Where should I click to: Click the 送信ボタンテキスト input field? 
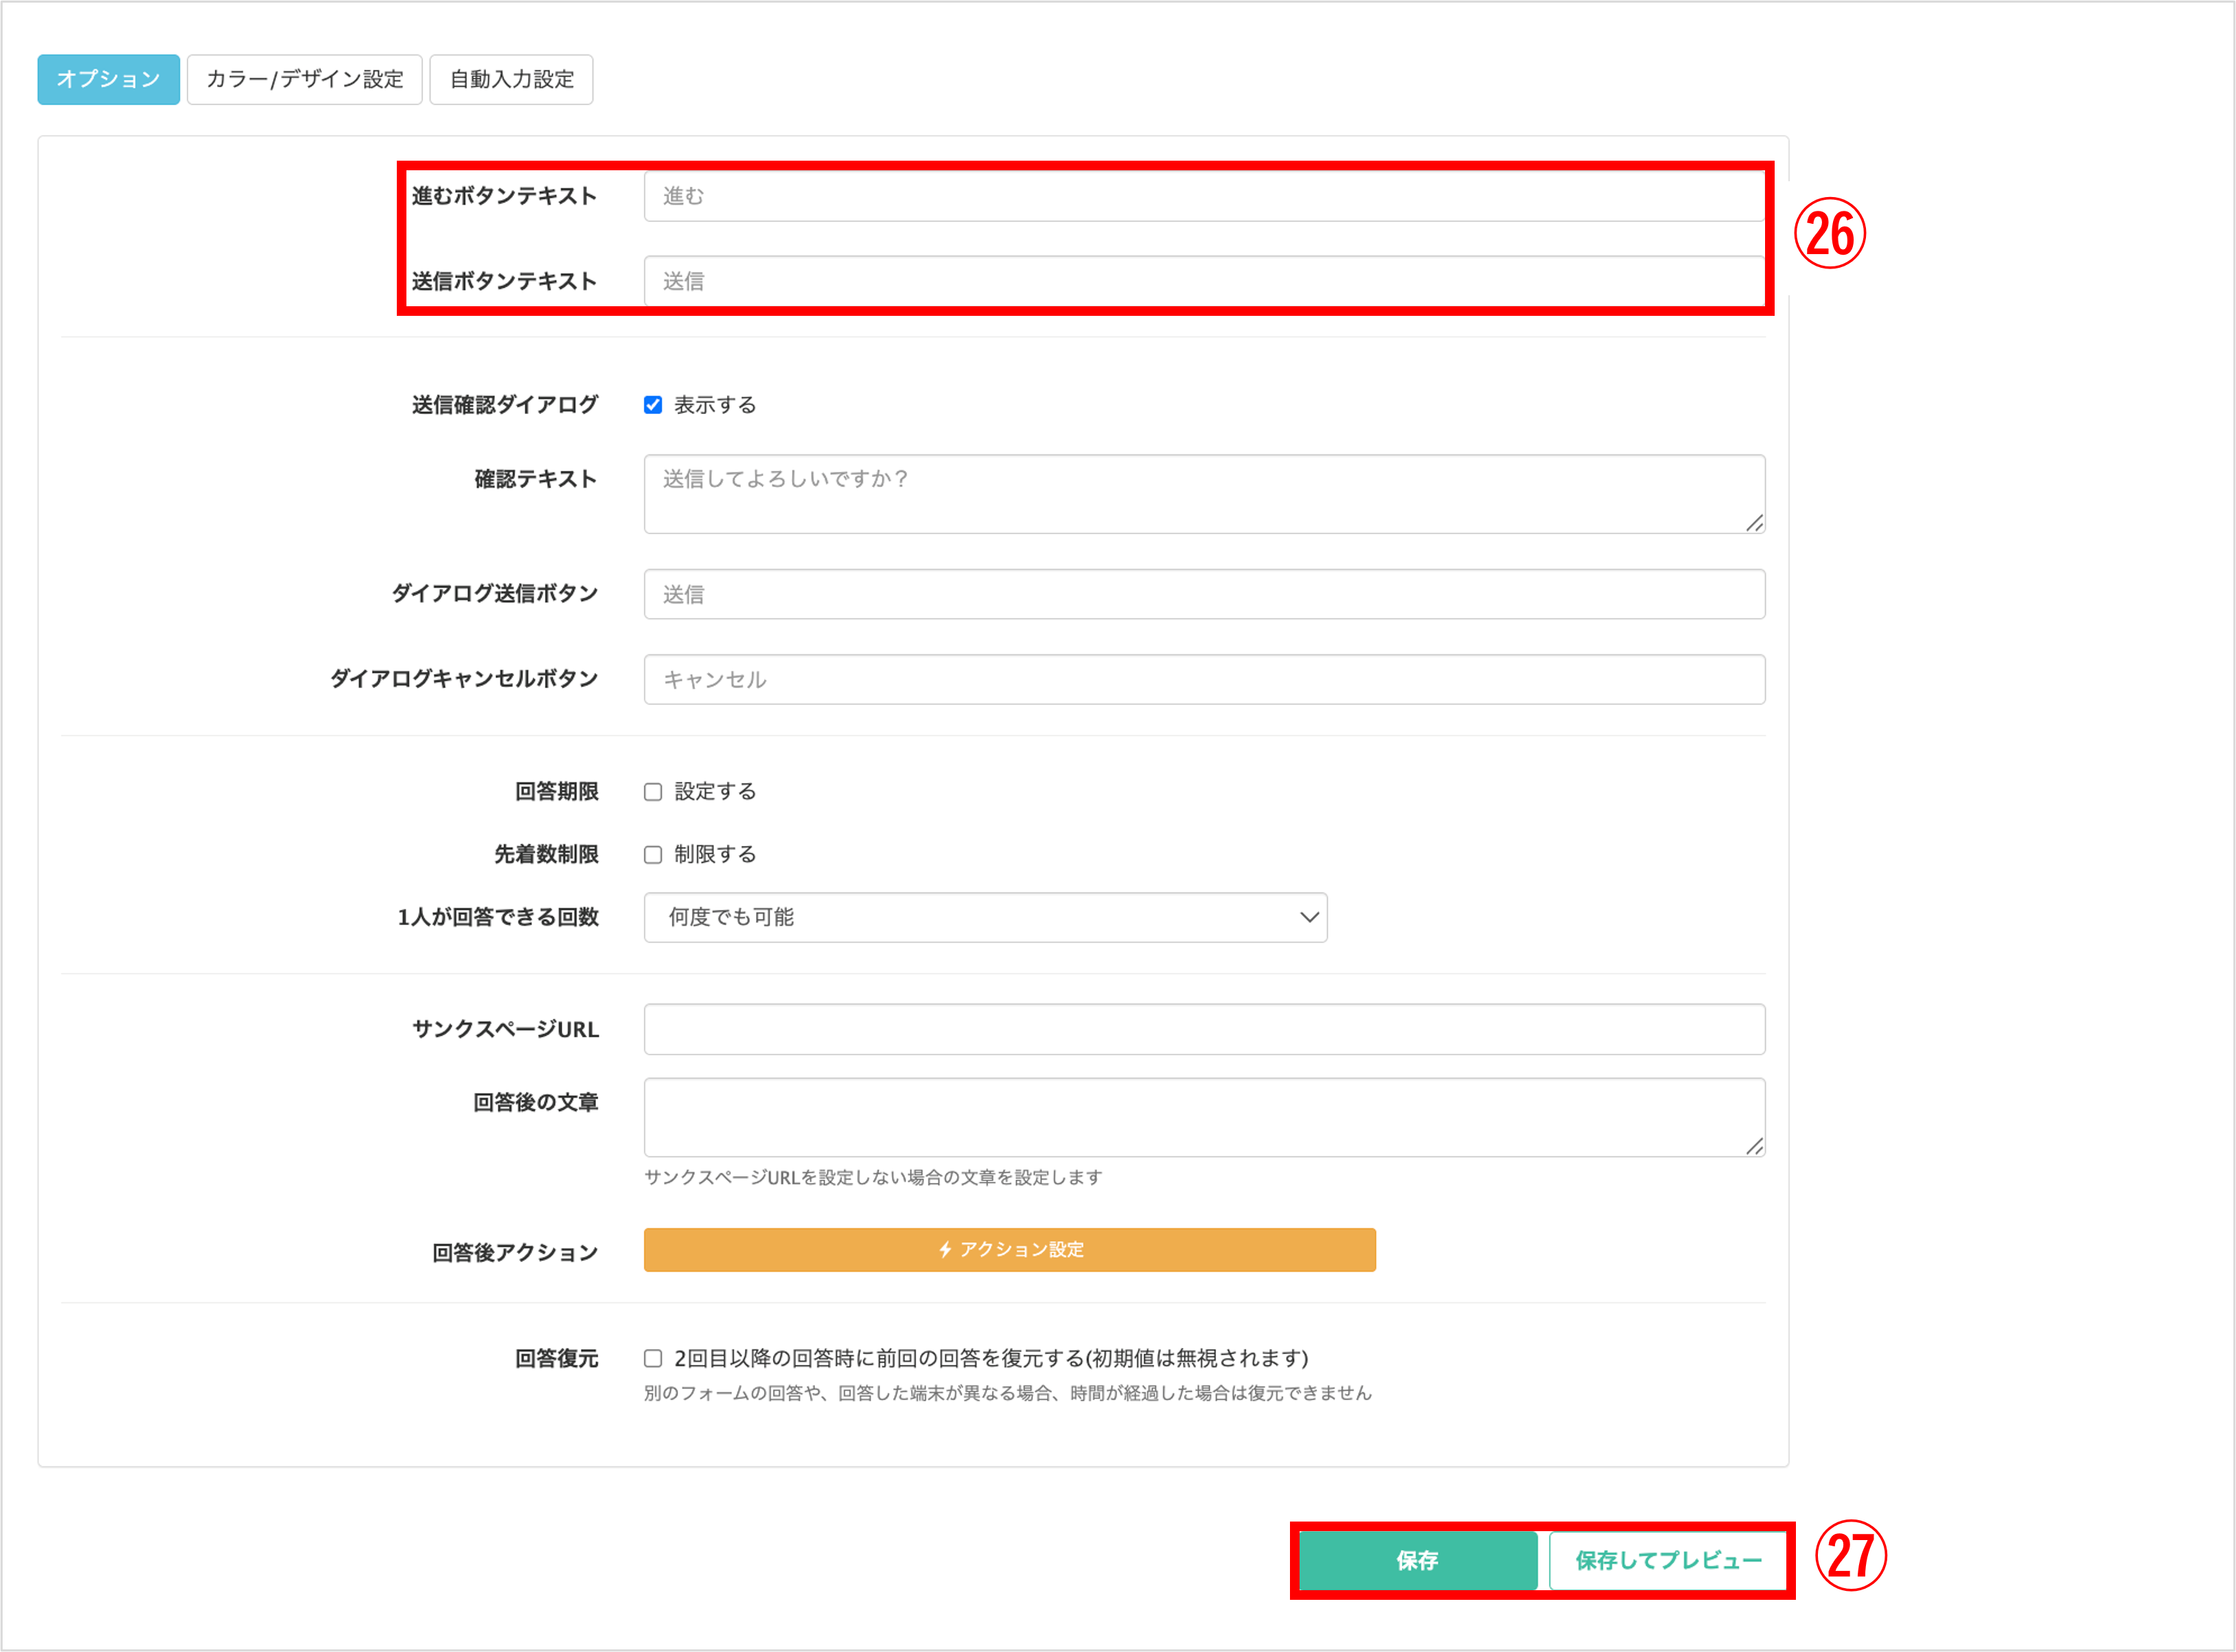(x=1203, y=281)
